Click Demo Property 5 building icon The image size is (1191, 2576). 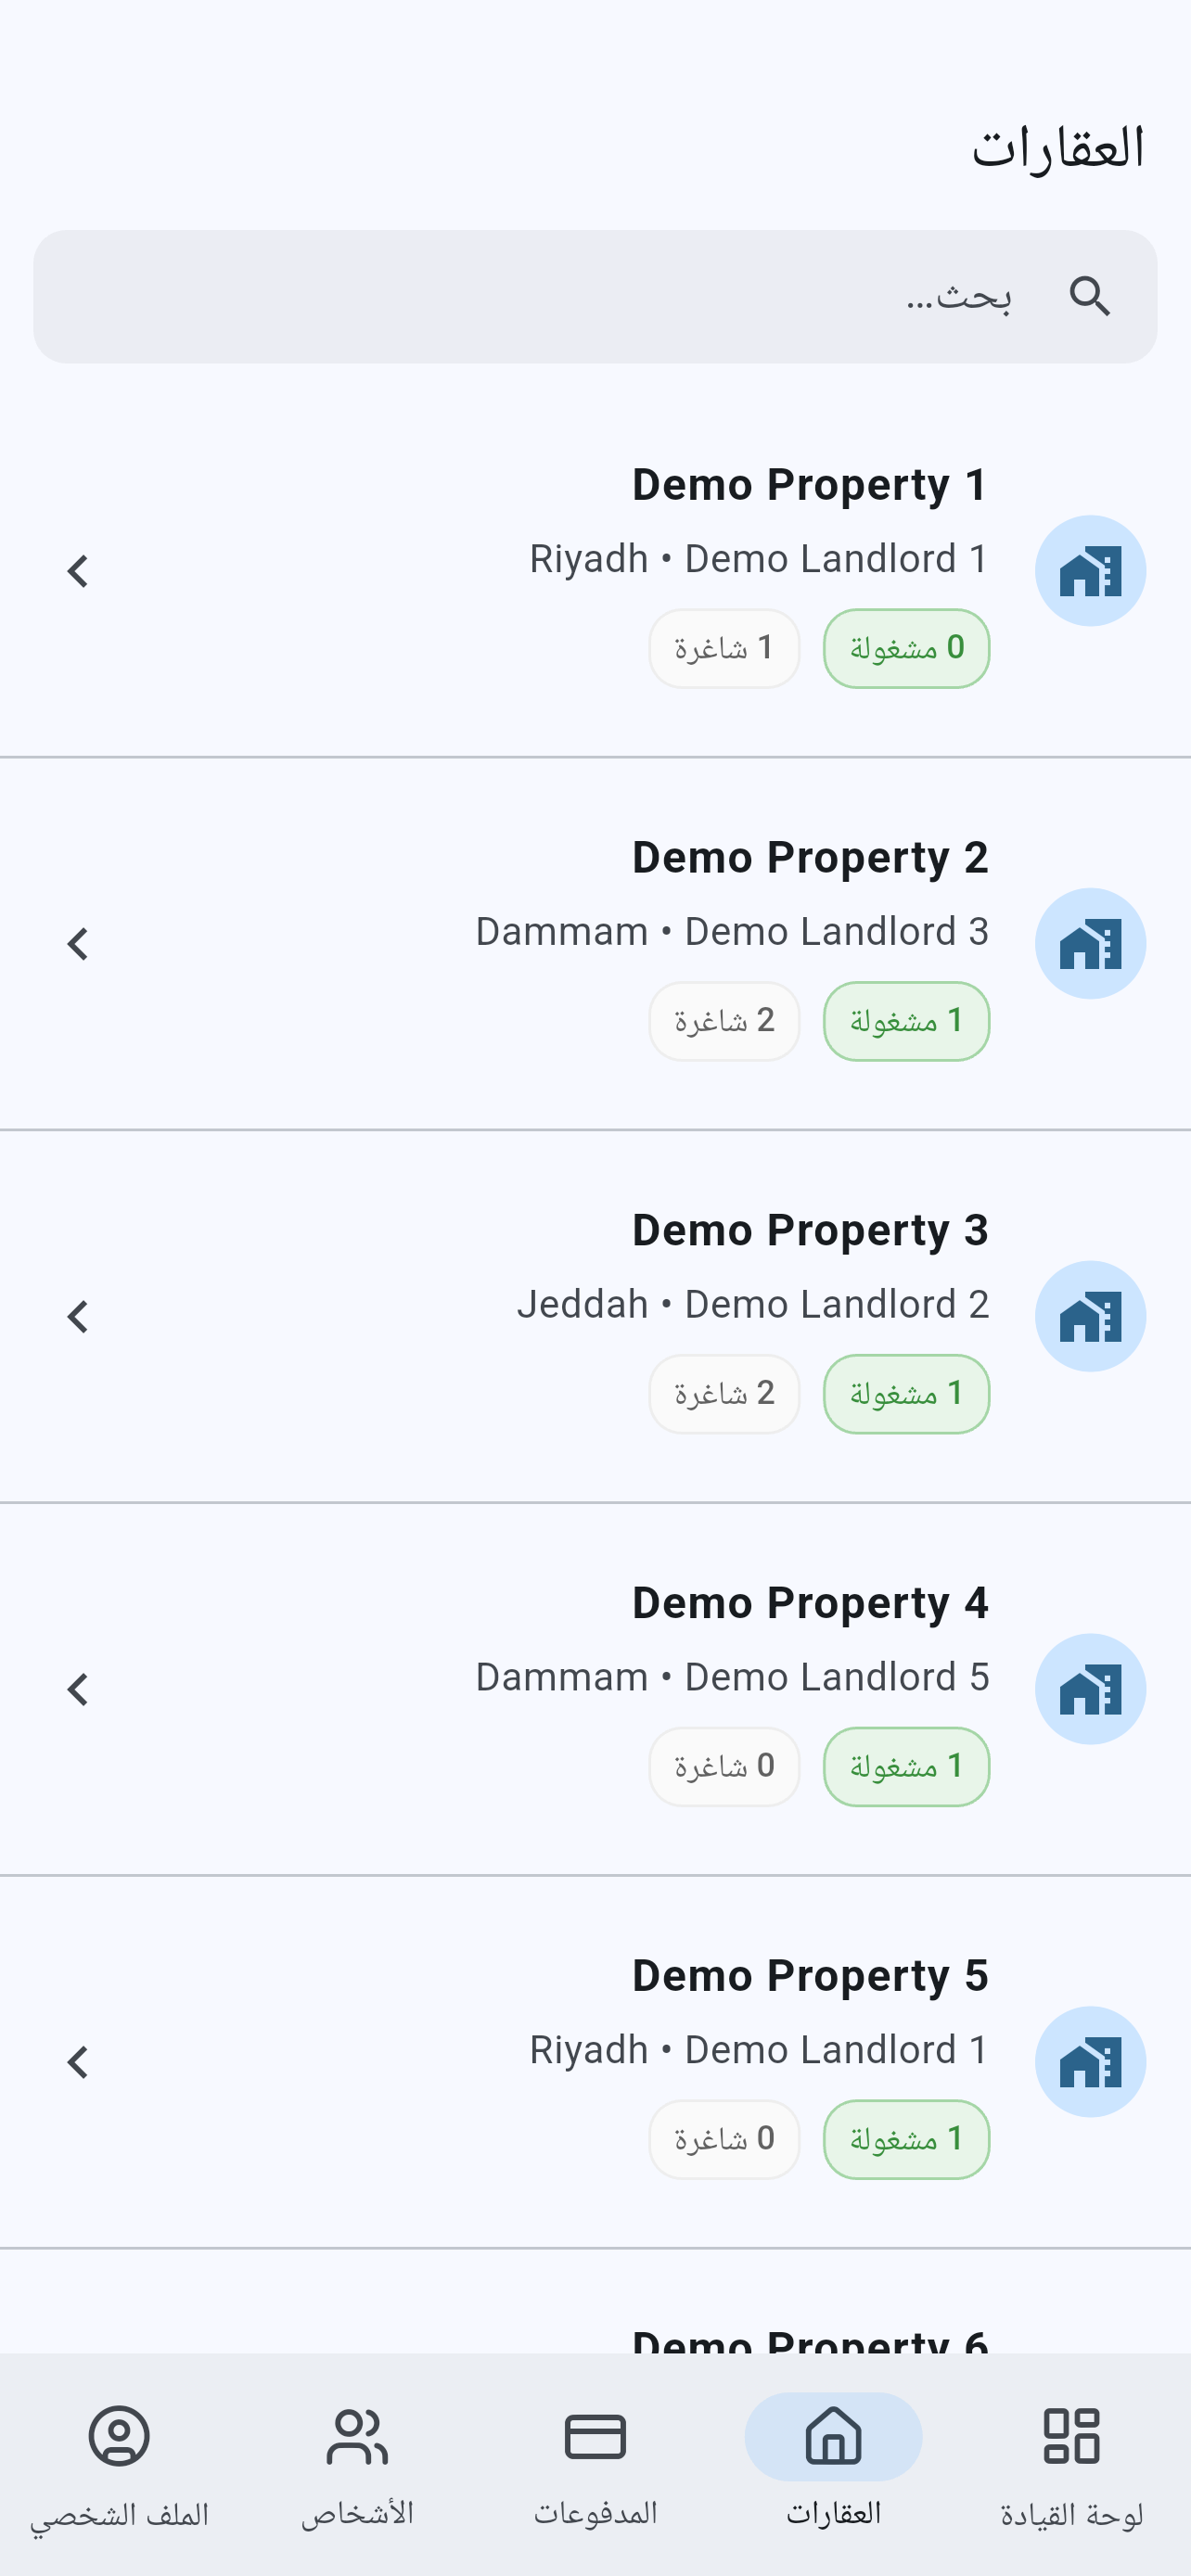coord(1090,2062)
